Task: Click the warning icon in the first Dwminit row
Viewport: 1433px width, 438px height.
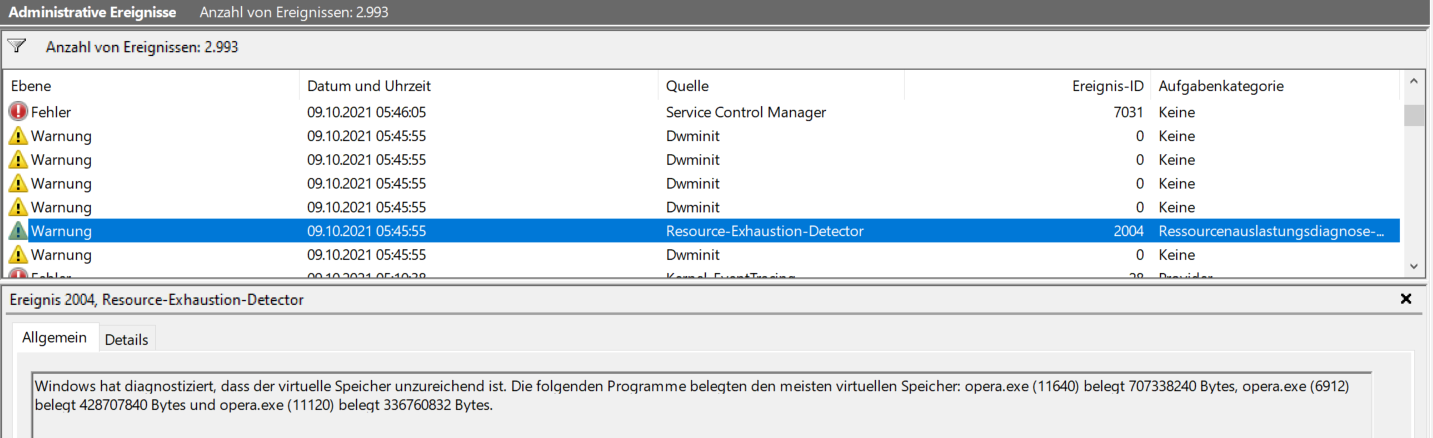Action: click(18, 136)
